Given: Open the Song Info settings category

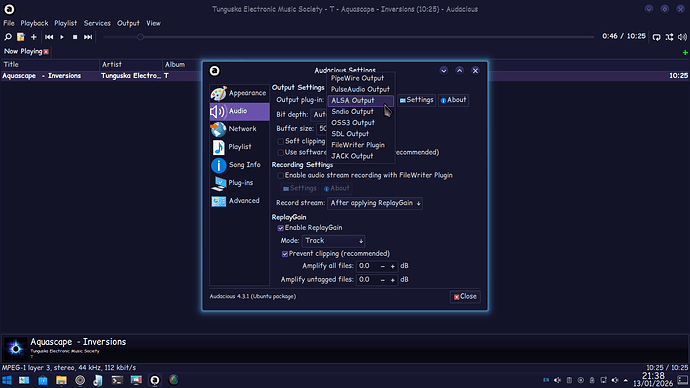Looking at the screenshot, I should (239, 165).
